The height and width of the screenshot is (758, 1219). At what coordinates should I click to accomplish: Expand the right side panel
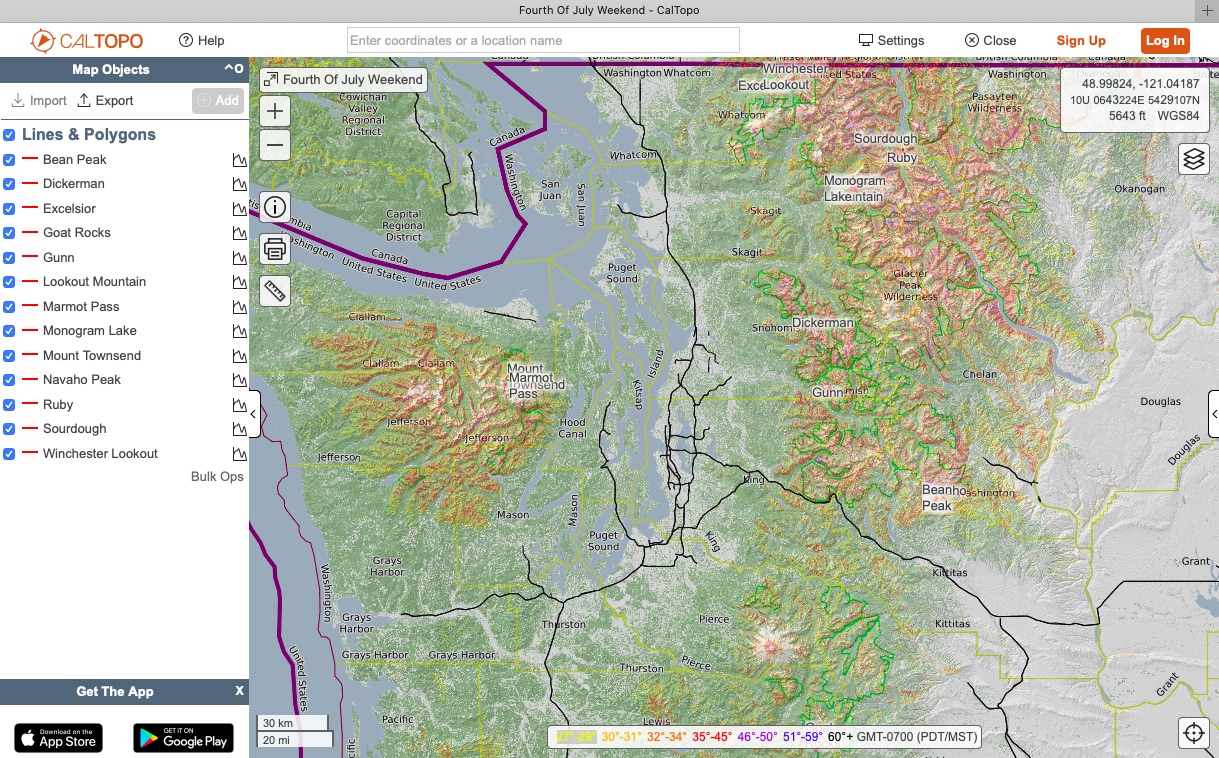click(x=1213, y=414)
